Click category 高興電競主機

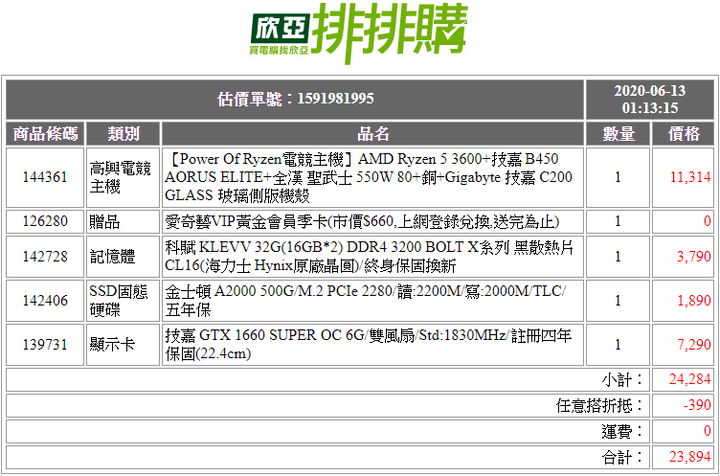point(120,177)
